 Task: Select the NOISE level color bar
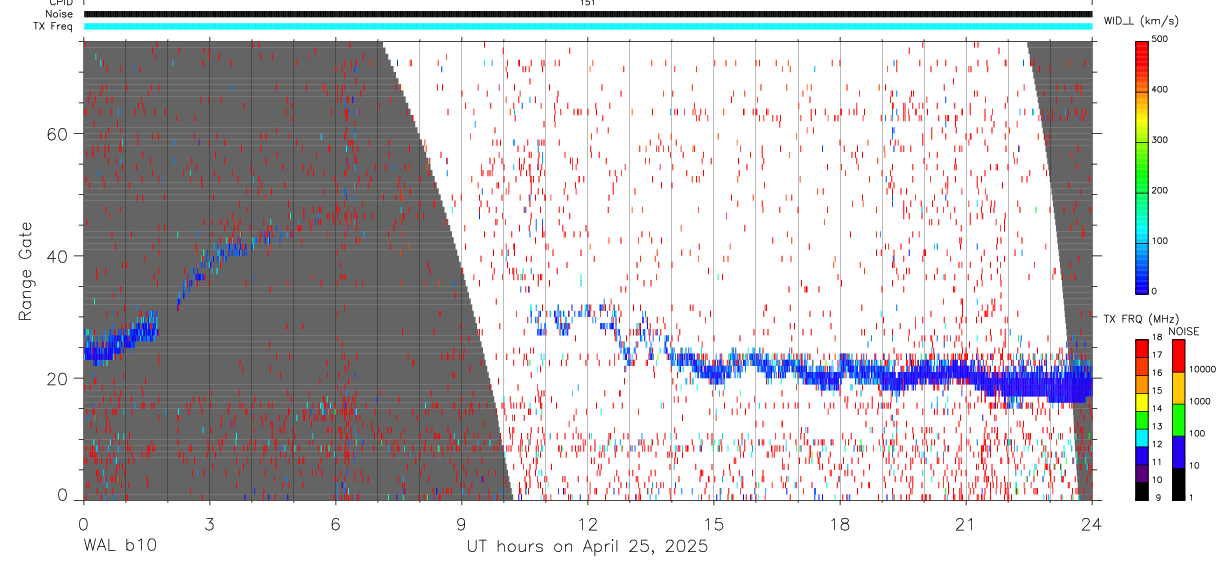pyautogui.click(x=1178, y=420)
